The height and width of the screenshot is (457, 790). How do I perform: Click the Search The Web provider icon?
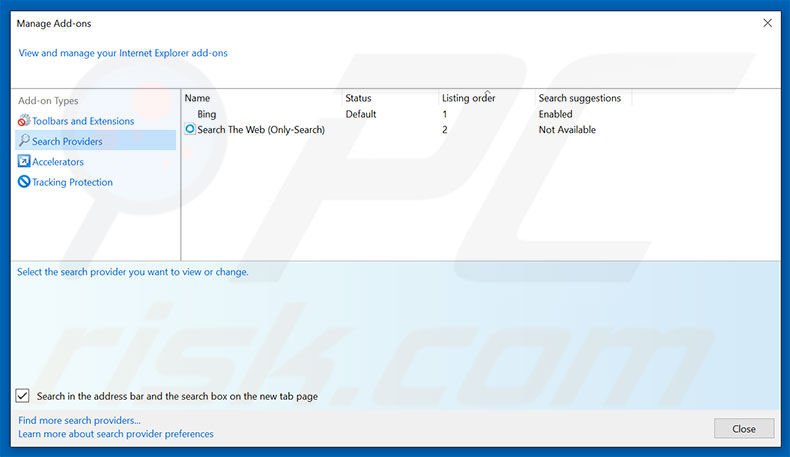click(190, 129)
